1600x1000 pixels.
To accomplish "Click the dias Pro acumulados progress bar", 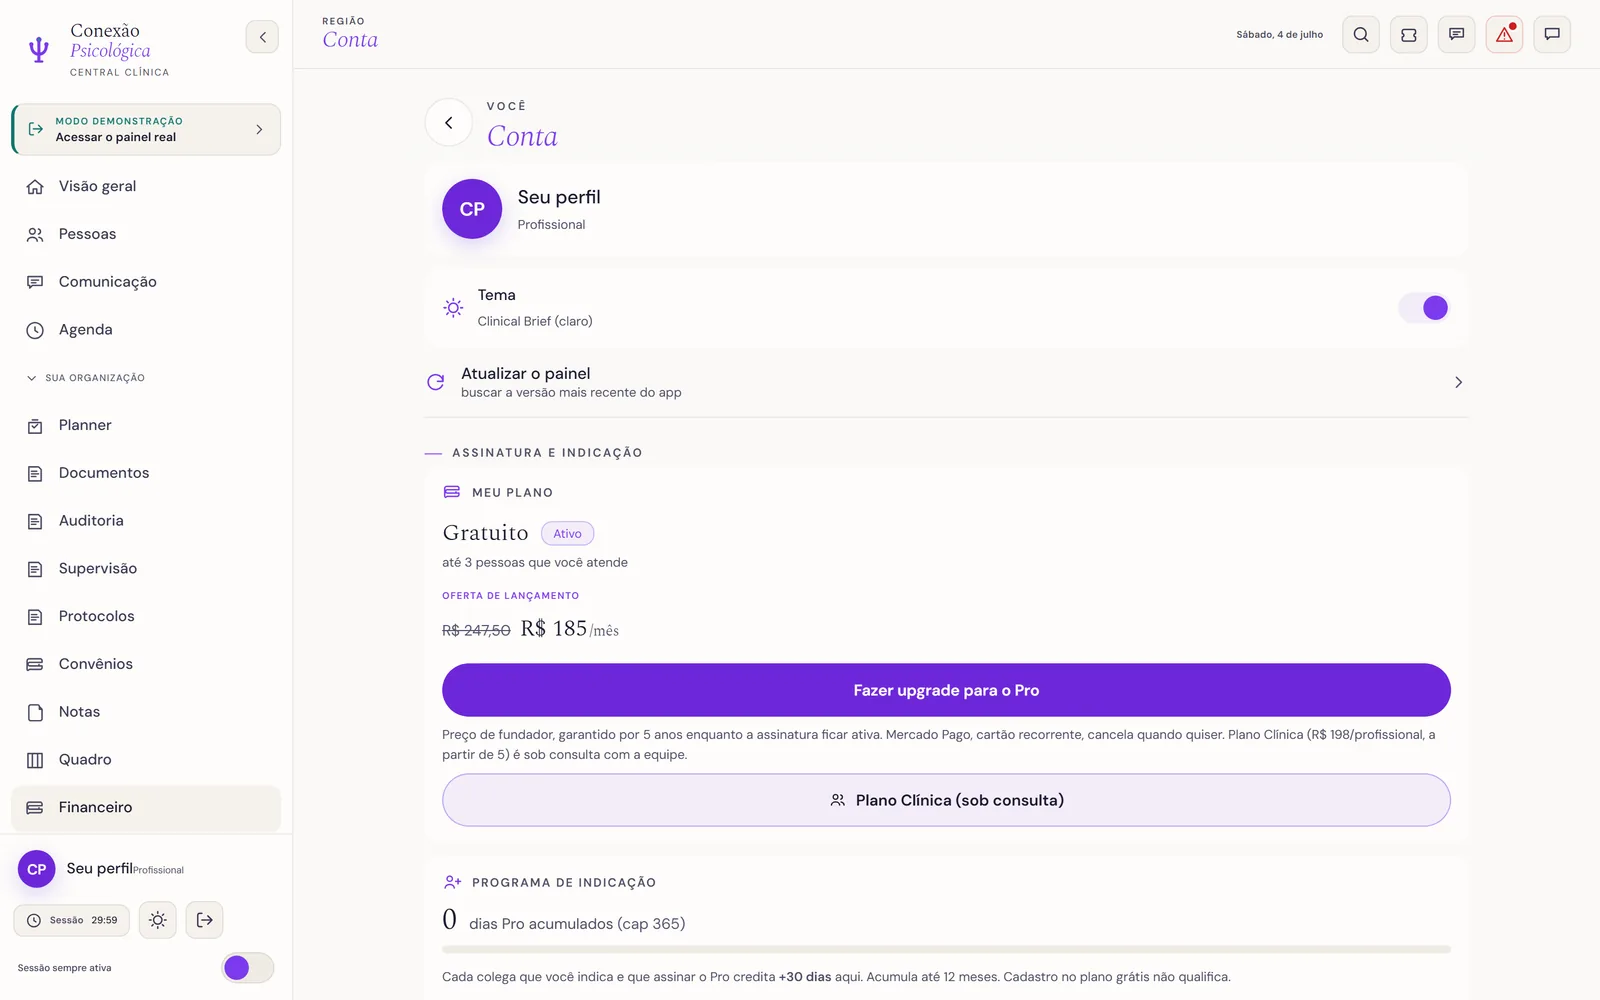I will coord(946,949).
